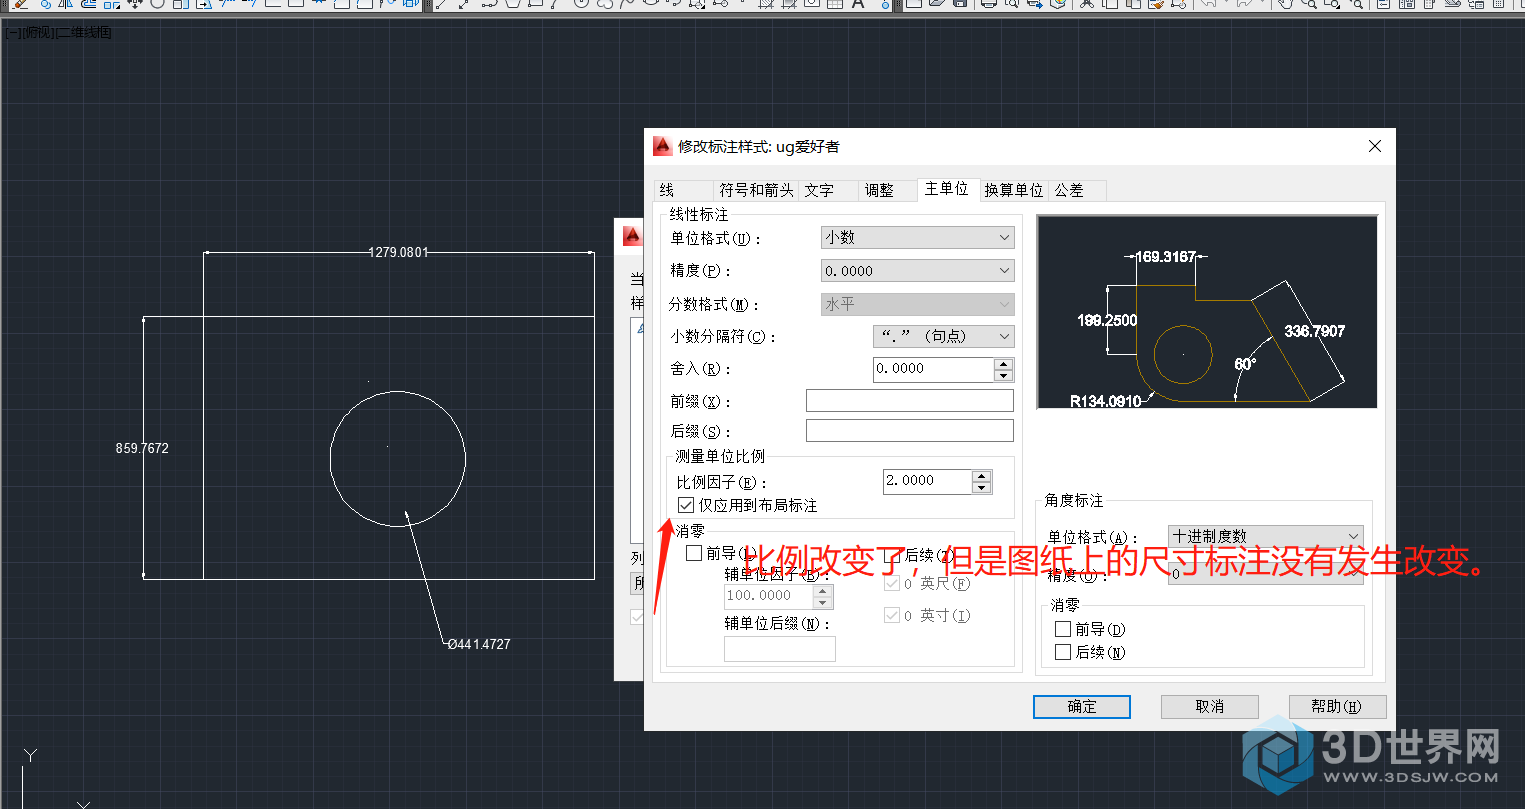Uncheck 仅应用到布局标注 checkbox
The image size is (1525, 809).
click(x=686, y=505)
